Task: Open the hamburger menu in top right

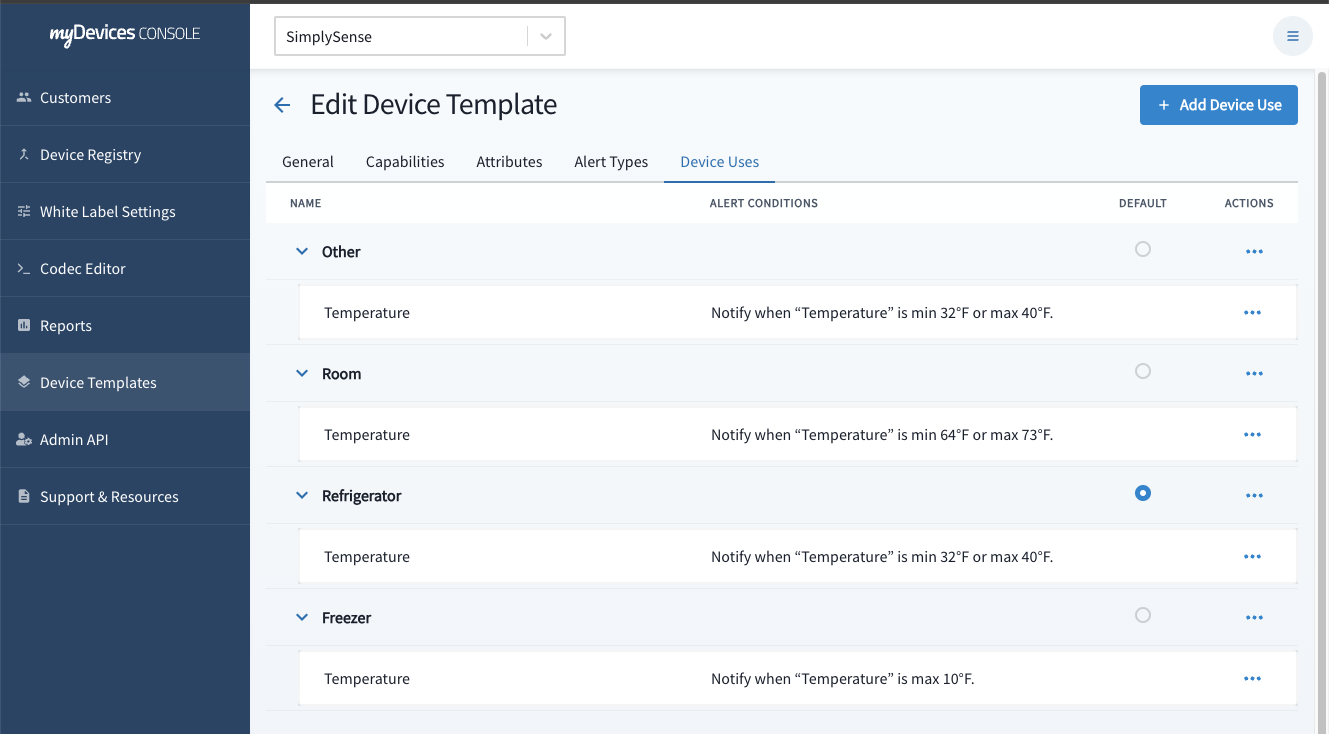Action: (x=1292, y=36)
